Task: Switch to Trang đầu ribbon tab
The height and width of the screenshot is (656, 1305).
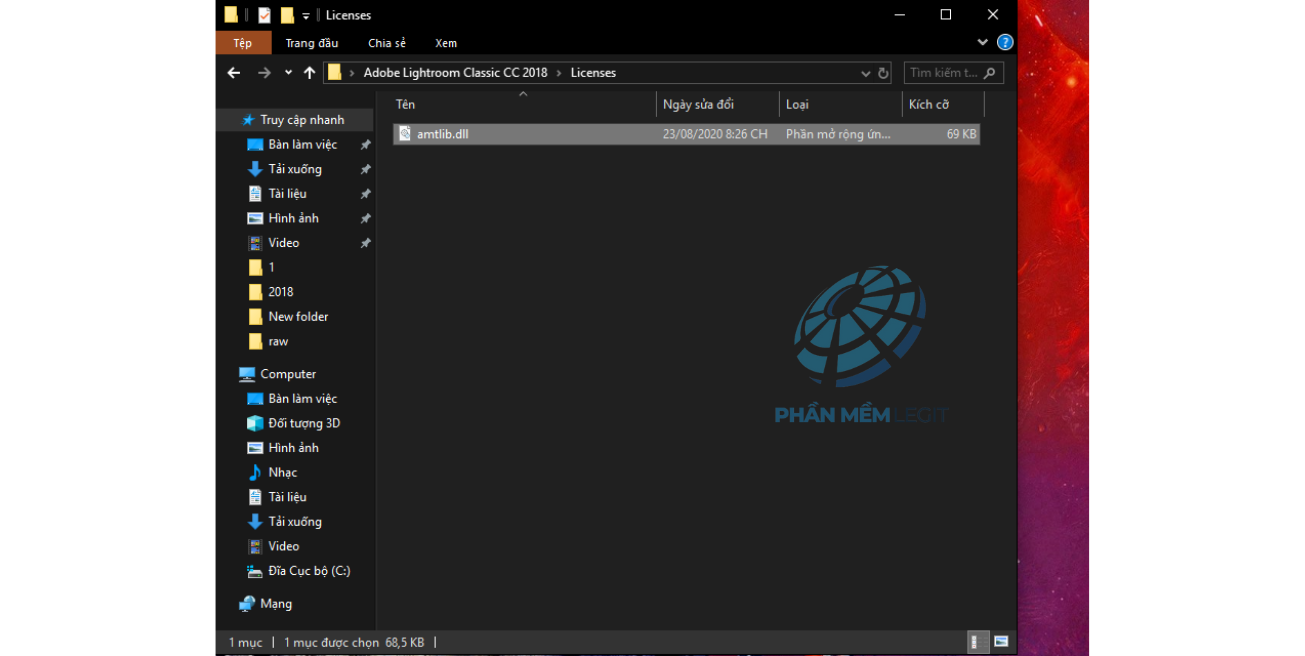Action: 312,43
